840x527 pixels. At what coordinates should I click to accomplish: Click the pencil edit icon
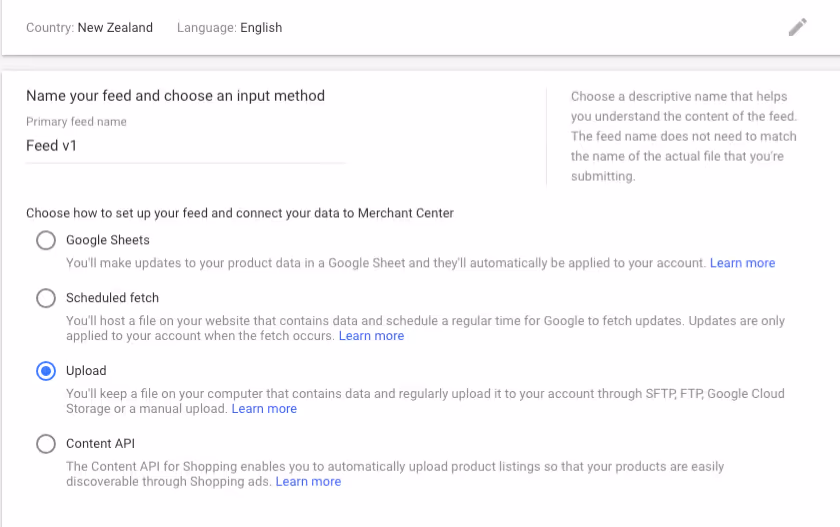798,27
